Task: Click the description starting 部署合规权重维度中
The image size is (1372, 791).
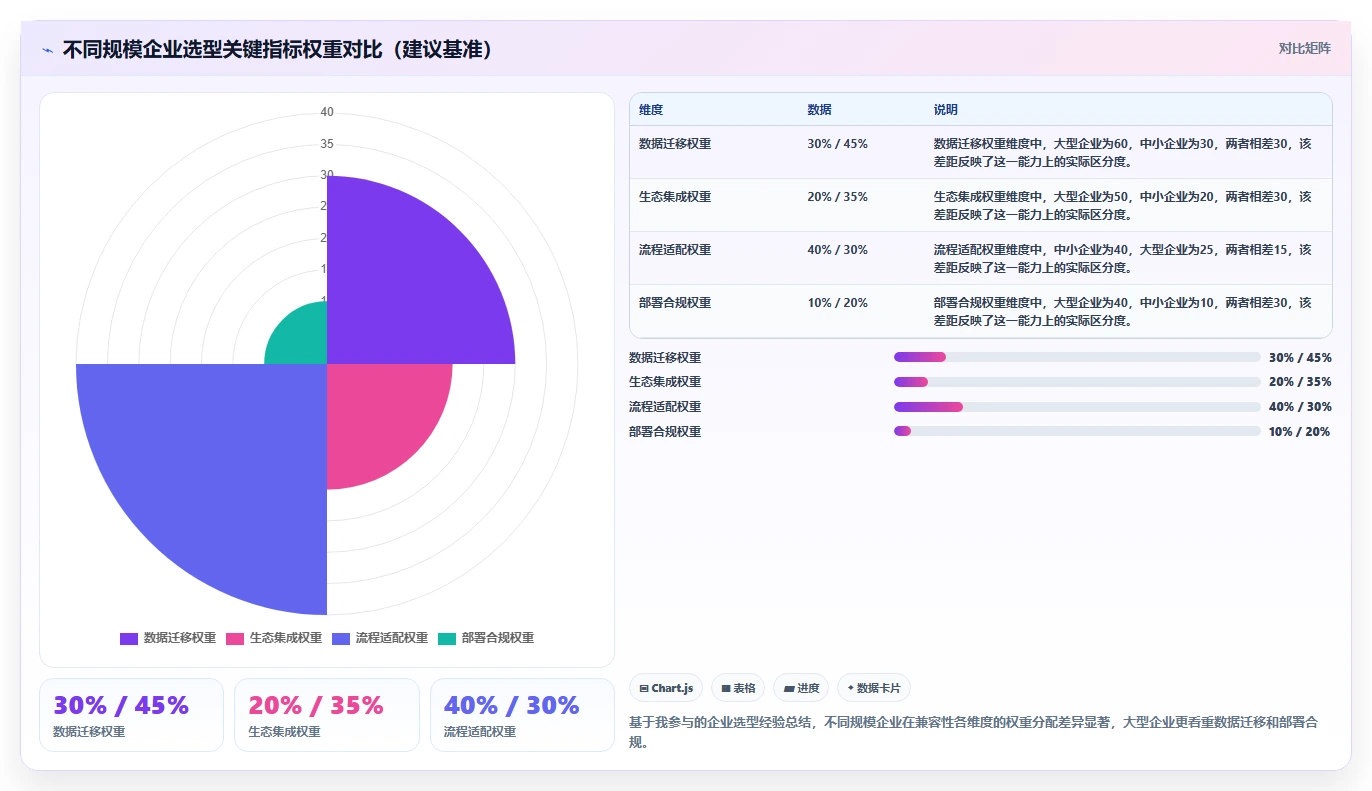Action: tap(1122, 311)
